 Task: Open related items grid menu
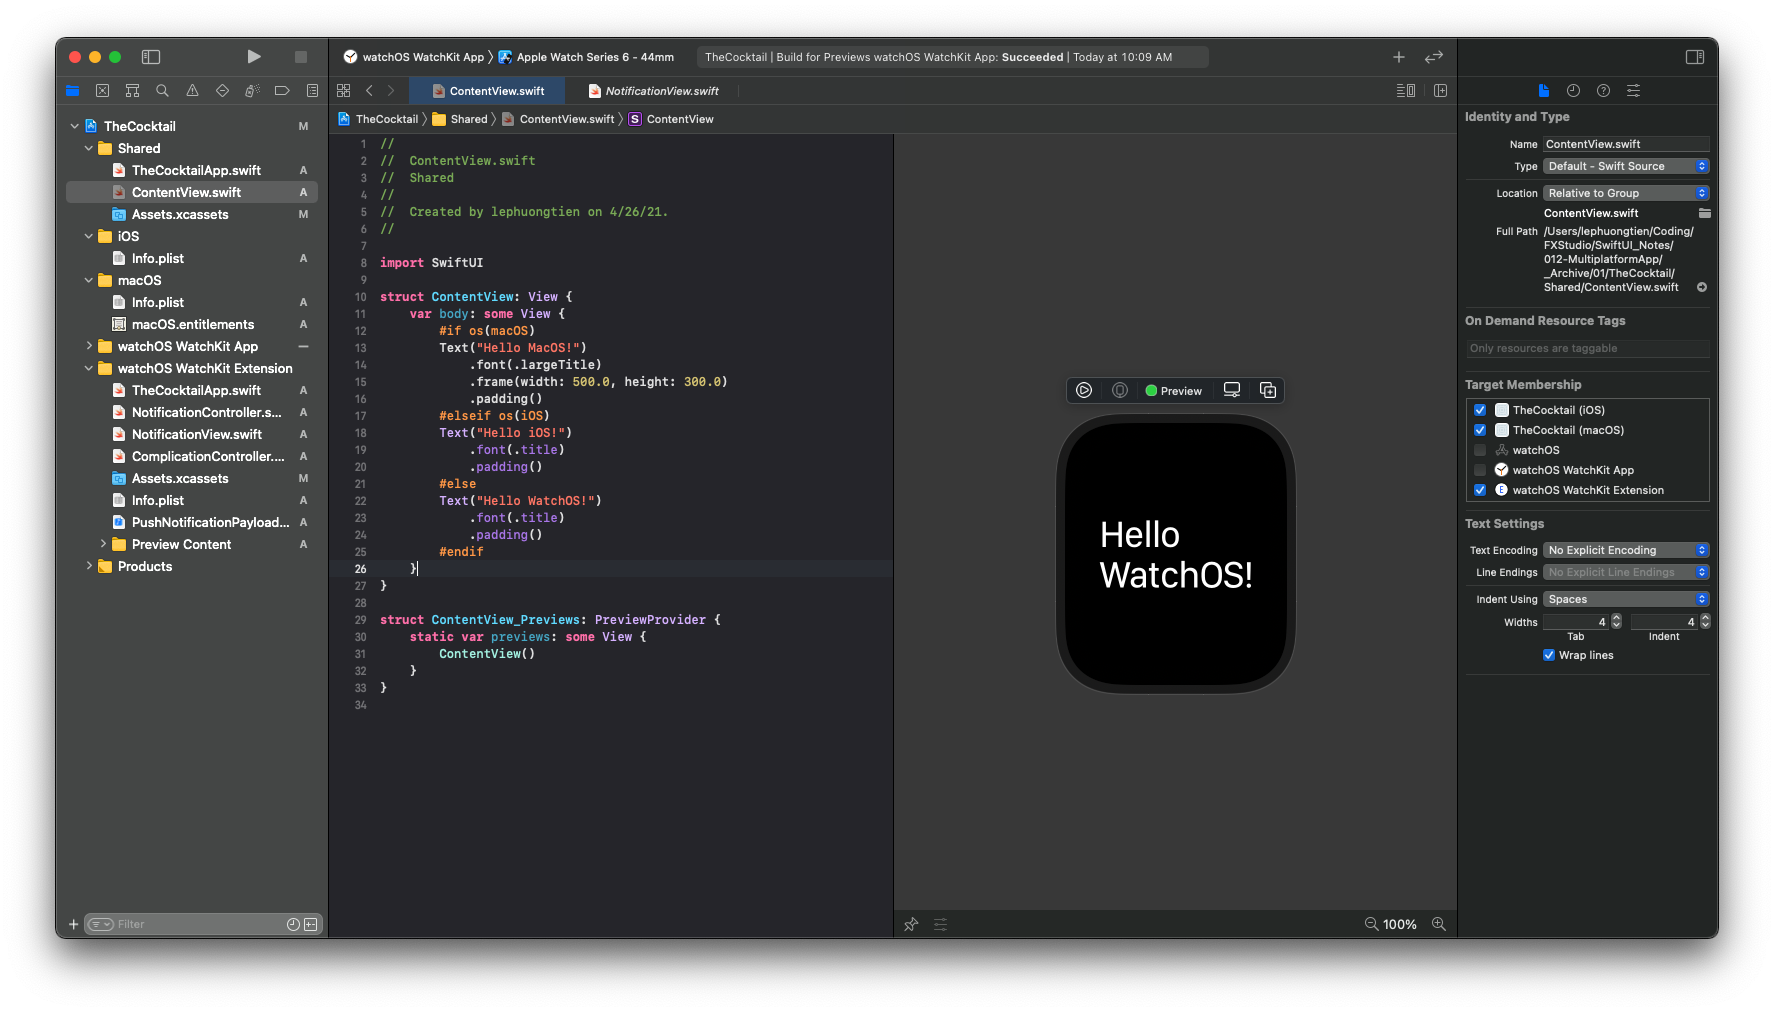point(344,91)
